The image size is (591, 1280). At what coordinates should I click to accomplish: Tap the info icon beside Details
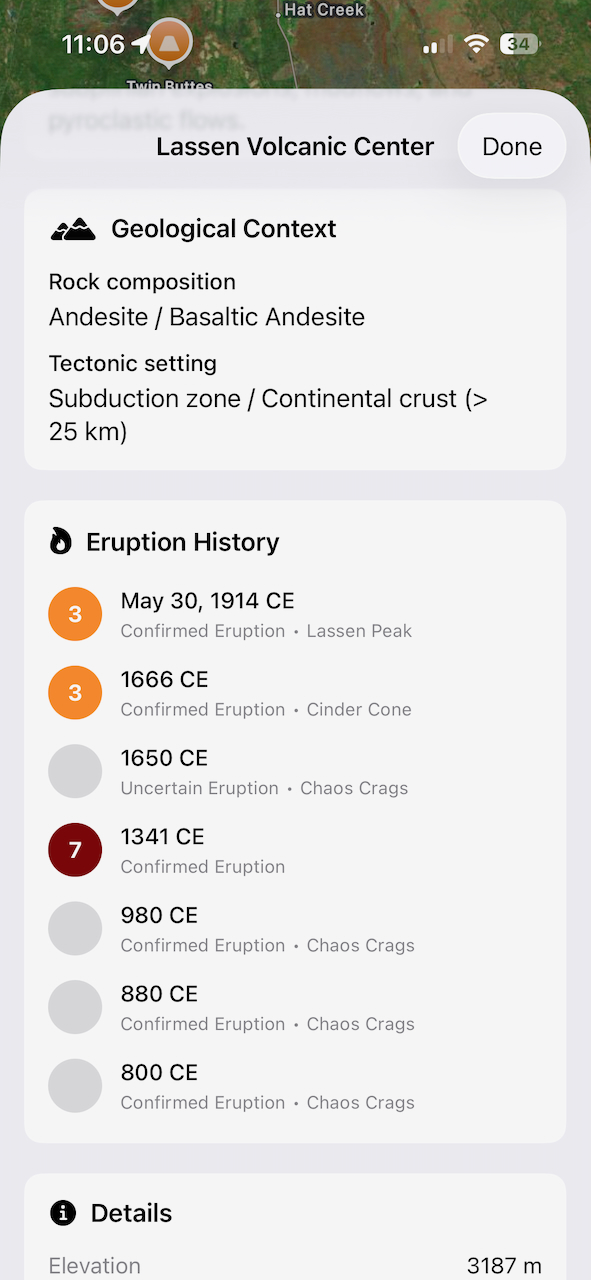pos(62,1212)
